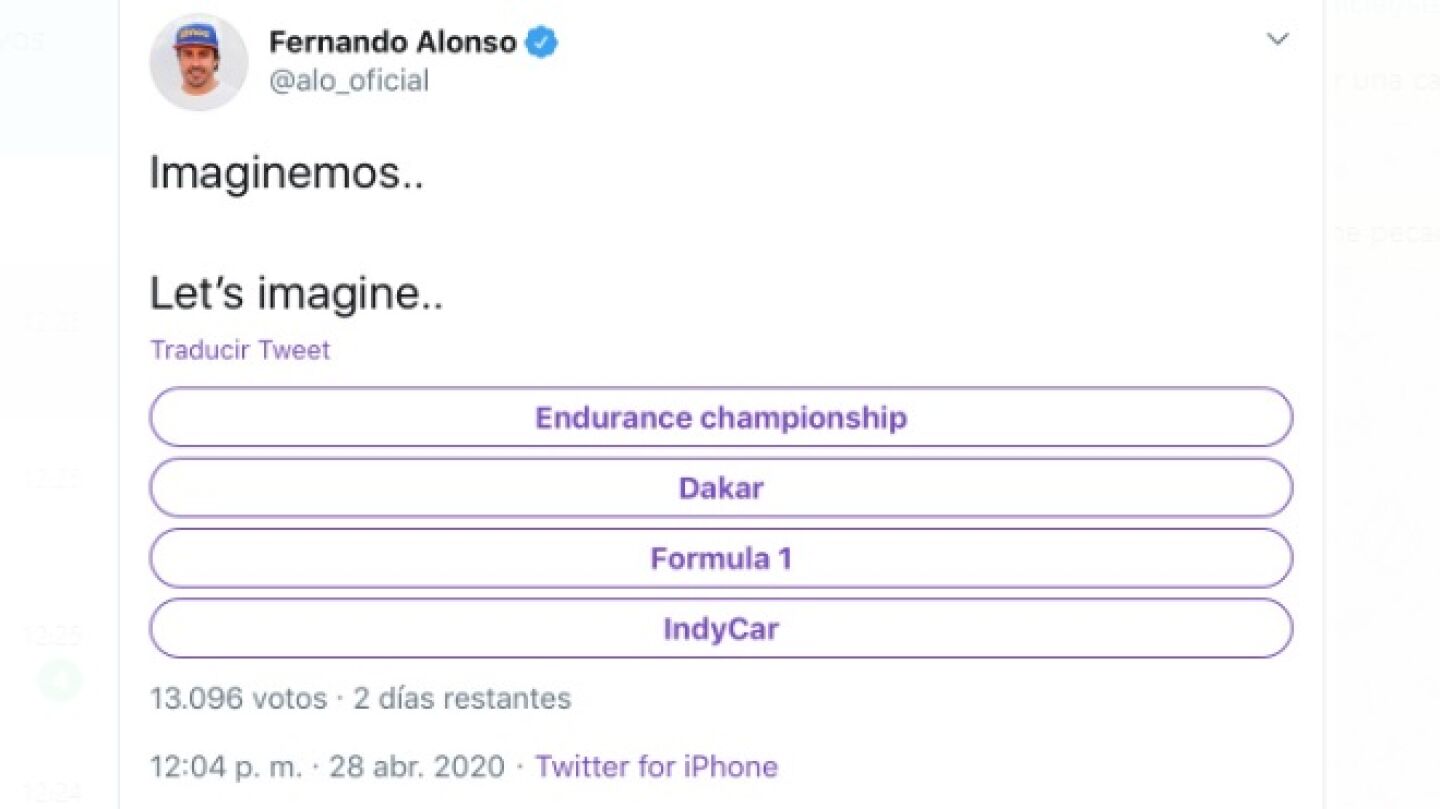Viewport: 1440px width, 809px height.
Task: Click the faded 13:25 background timestamp
Action: click(x=54, y=636)
